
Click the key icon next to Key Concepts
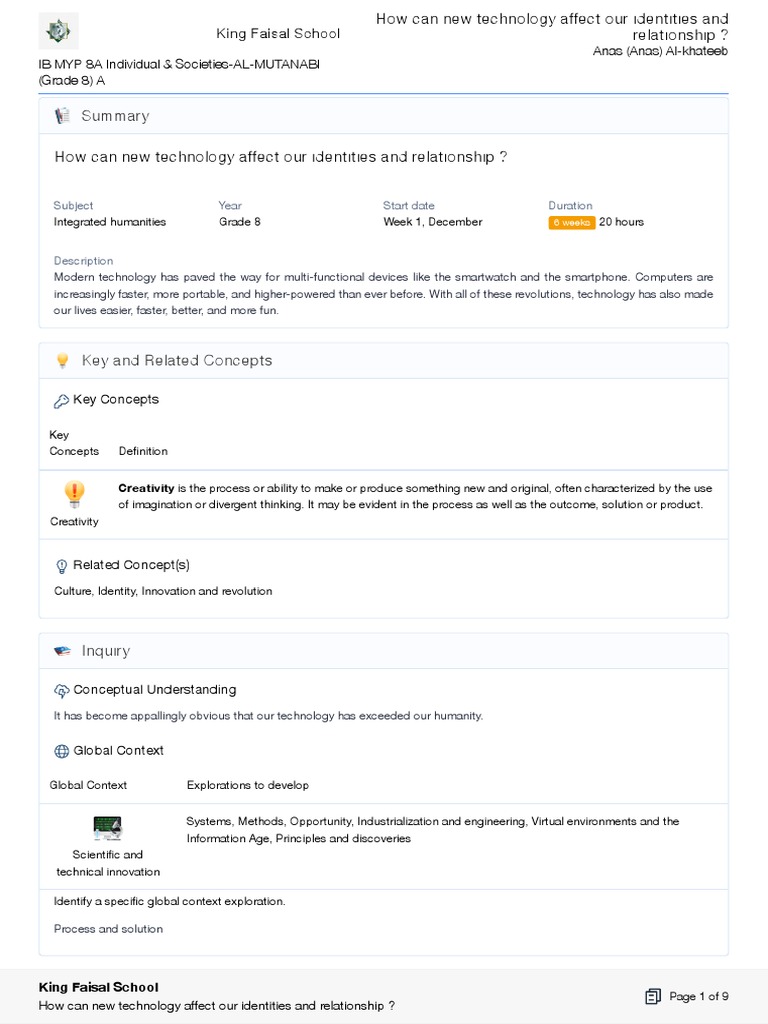coord(61,401)
